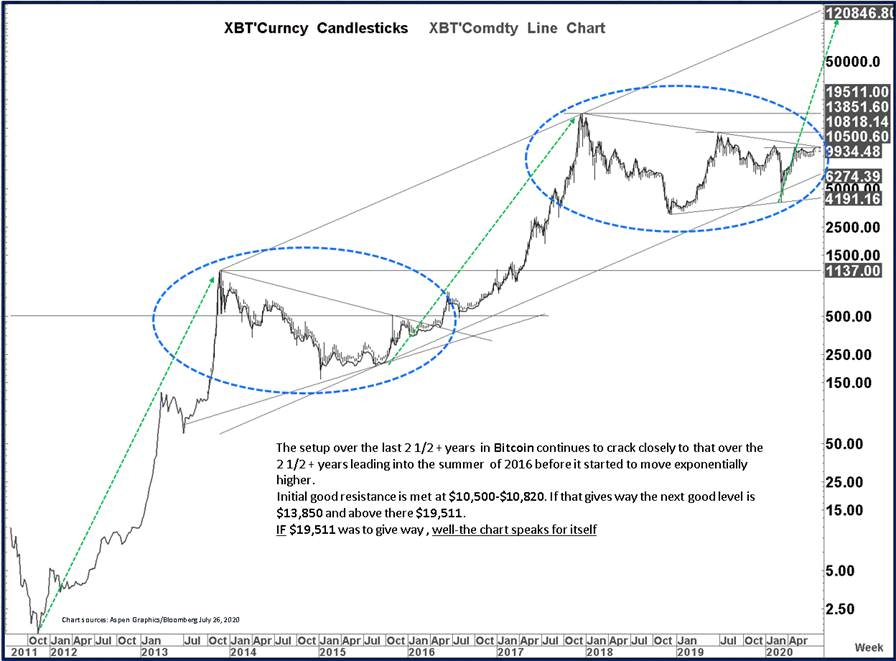Select the 1500.00 axis value
This screenshot has height=661, width=896.
tap(853, 255)
